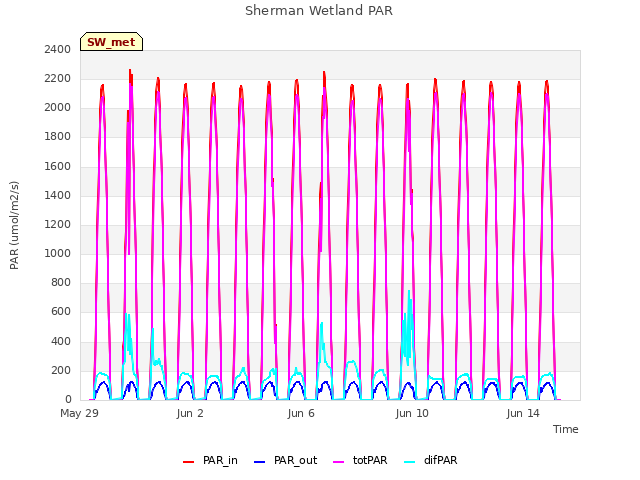Click the May 29 x-axis tick label

tap(80, 413)
